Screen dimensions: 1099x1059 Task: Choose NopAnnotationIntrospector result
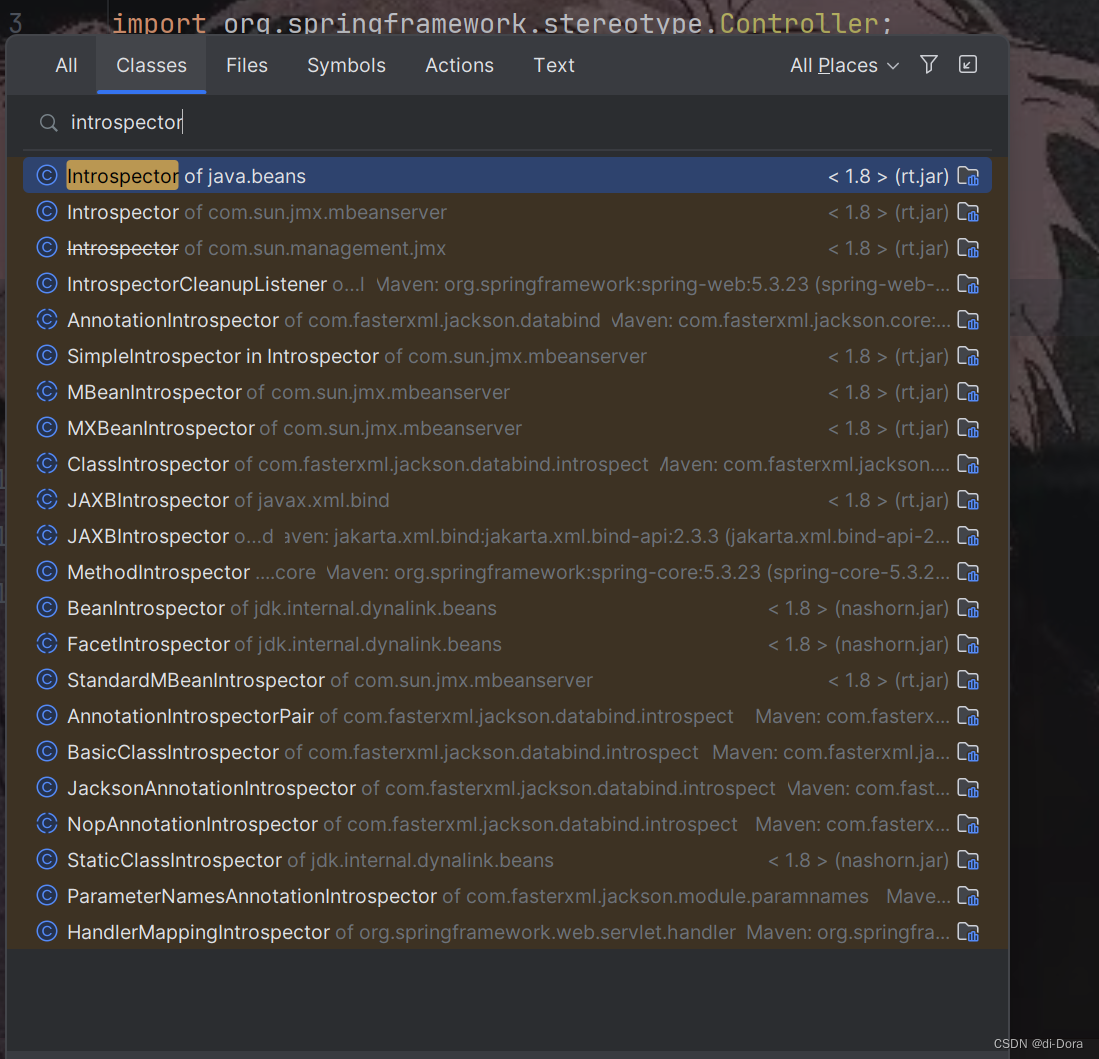coord(507,824)
